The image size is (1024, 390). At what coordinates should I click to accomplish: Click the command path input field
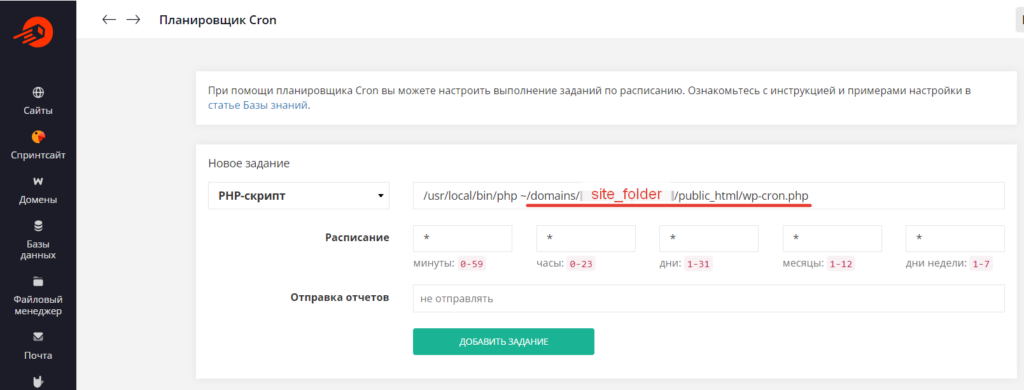[x=709, y=195]
